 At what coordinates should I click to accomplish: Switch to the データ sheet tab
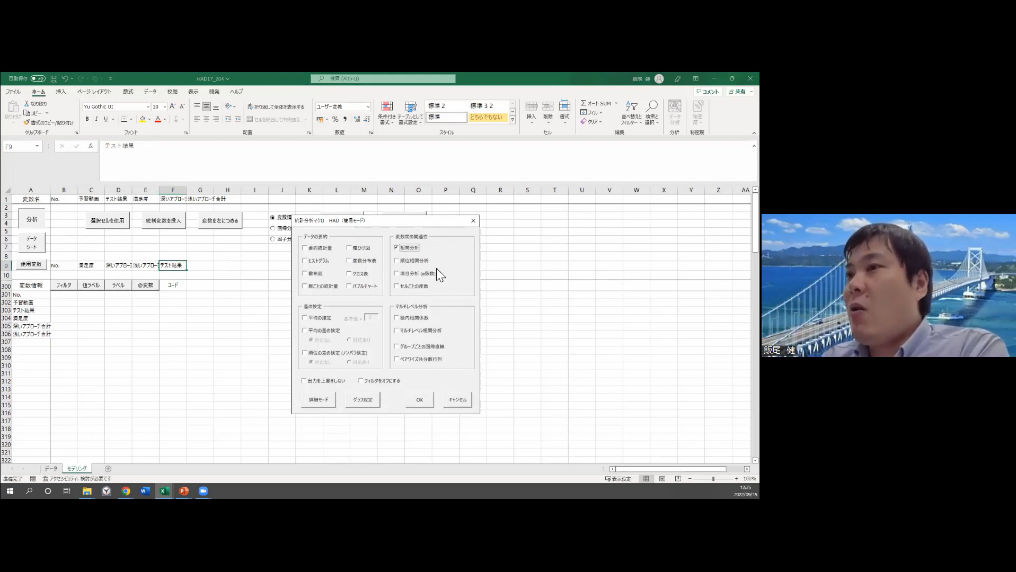click(50, 468)
